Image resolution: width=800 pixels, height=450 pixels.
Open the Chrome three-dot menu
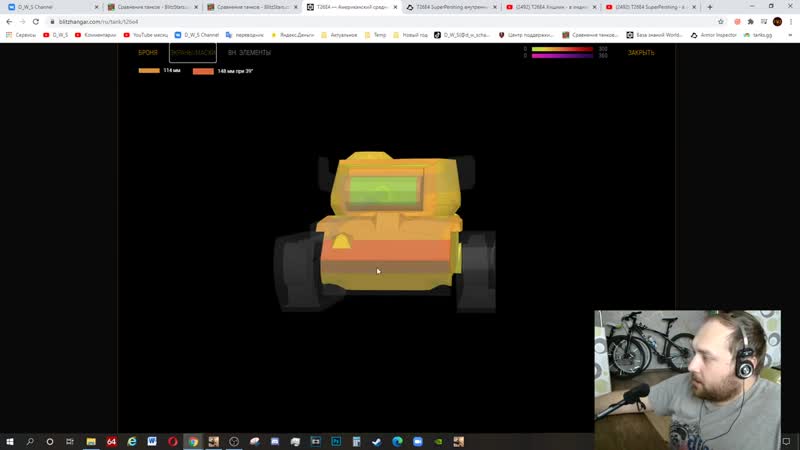point(791,21)
